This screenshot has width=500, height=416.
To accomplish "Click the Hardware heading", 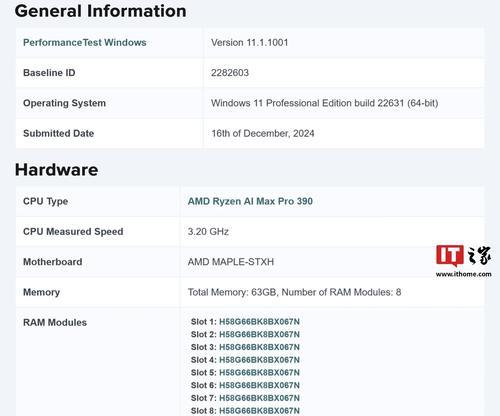I will point(56,170).
